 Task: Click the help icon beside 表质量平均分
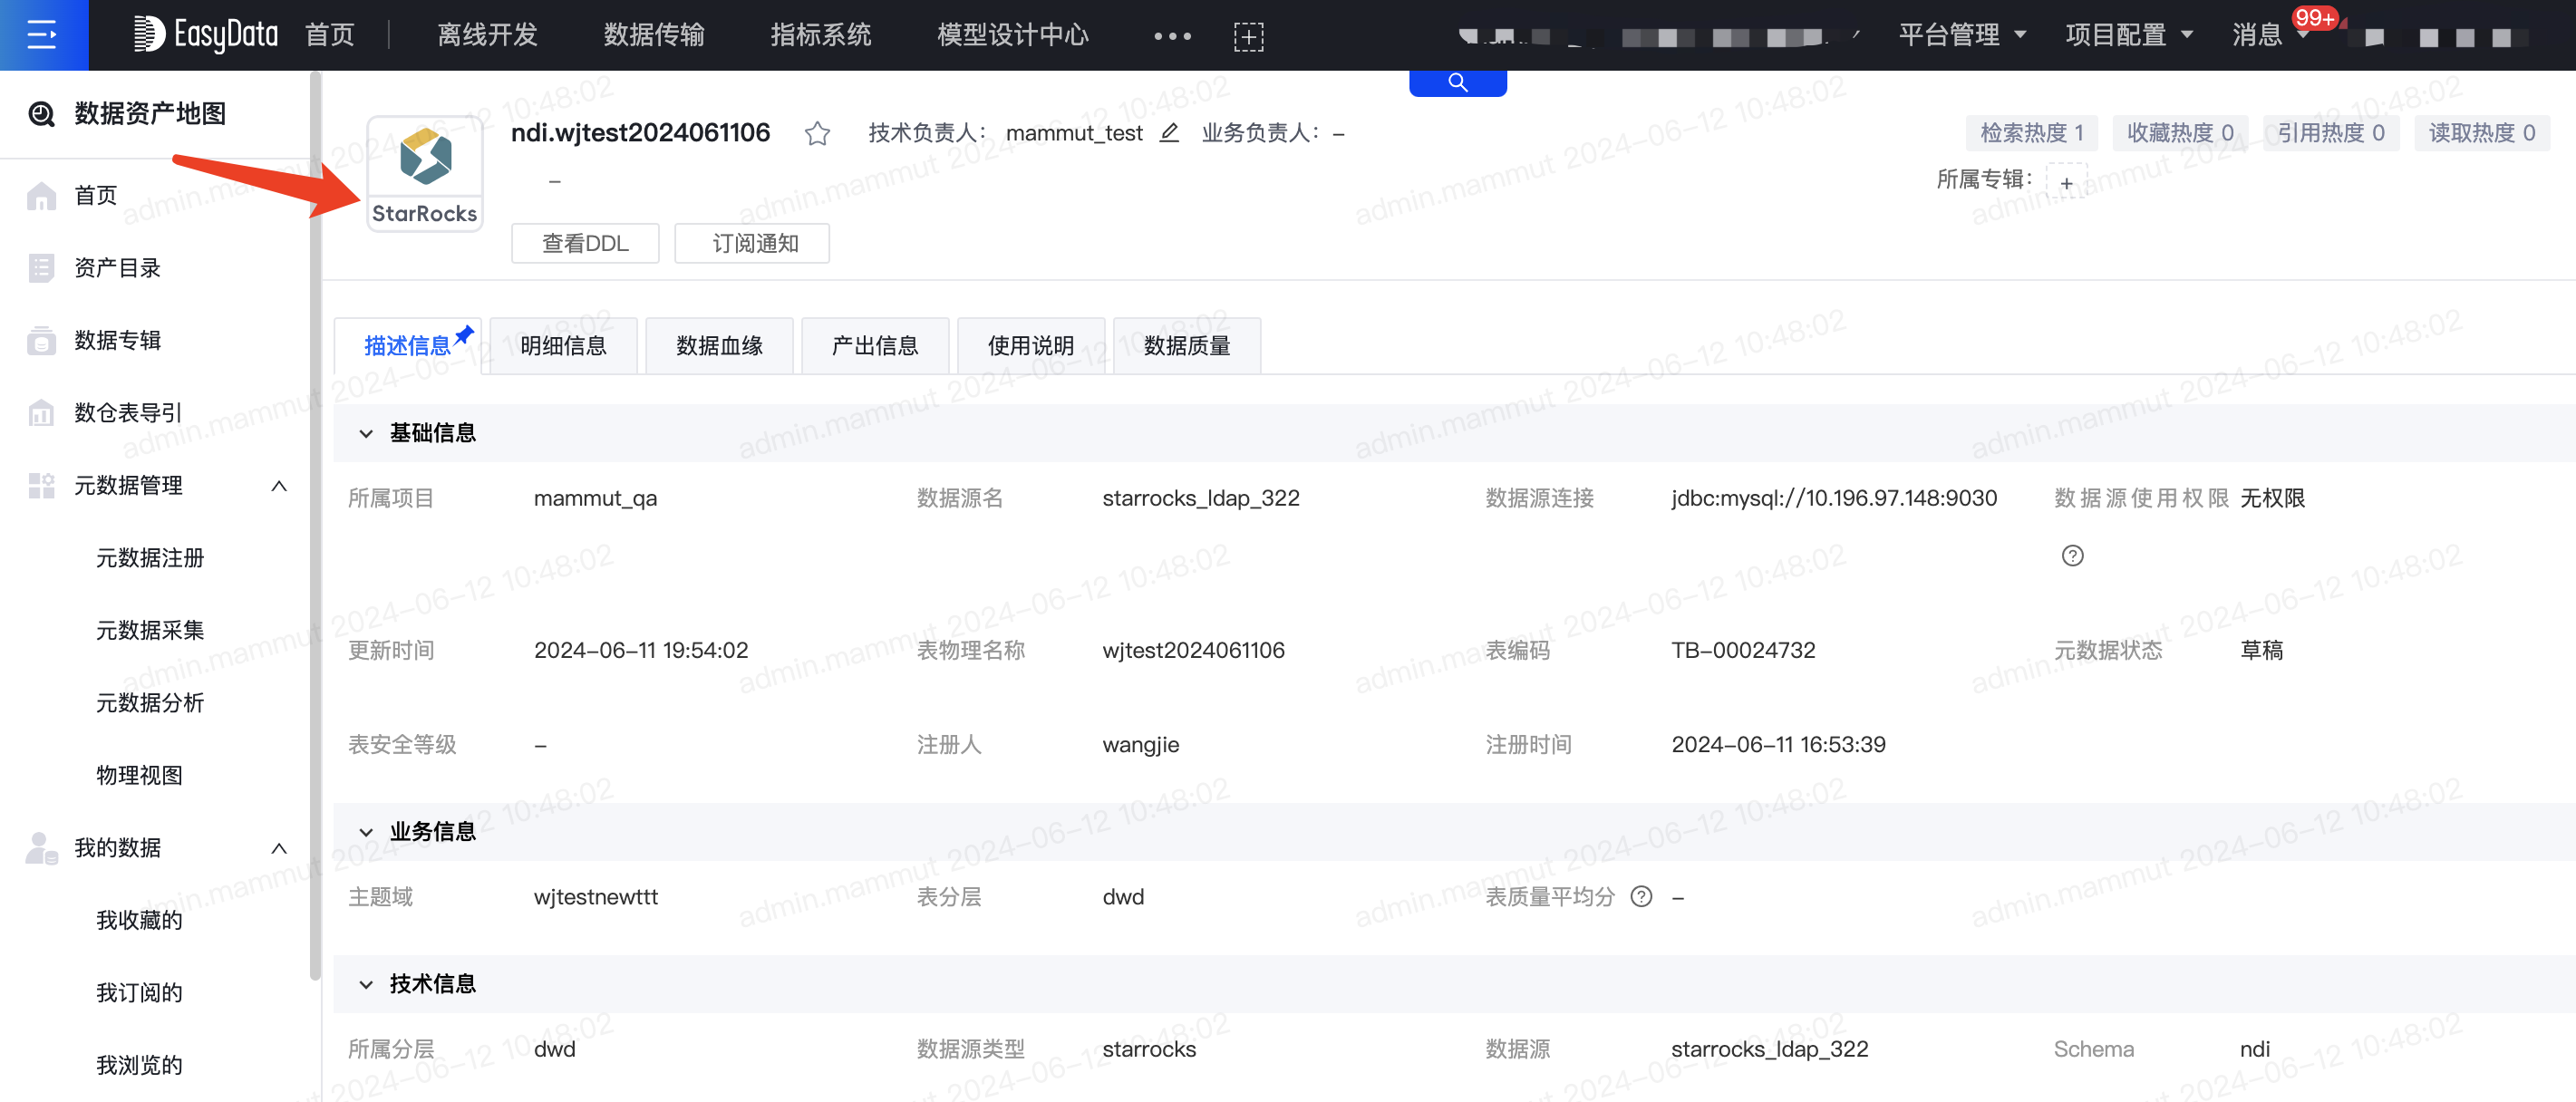coord(1641,897)
